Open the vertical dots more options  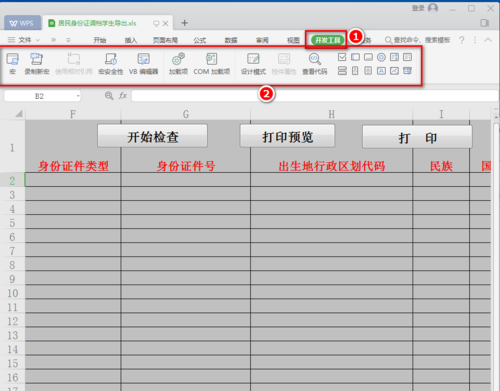pos(475,40)
